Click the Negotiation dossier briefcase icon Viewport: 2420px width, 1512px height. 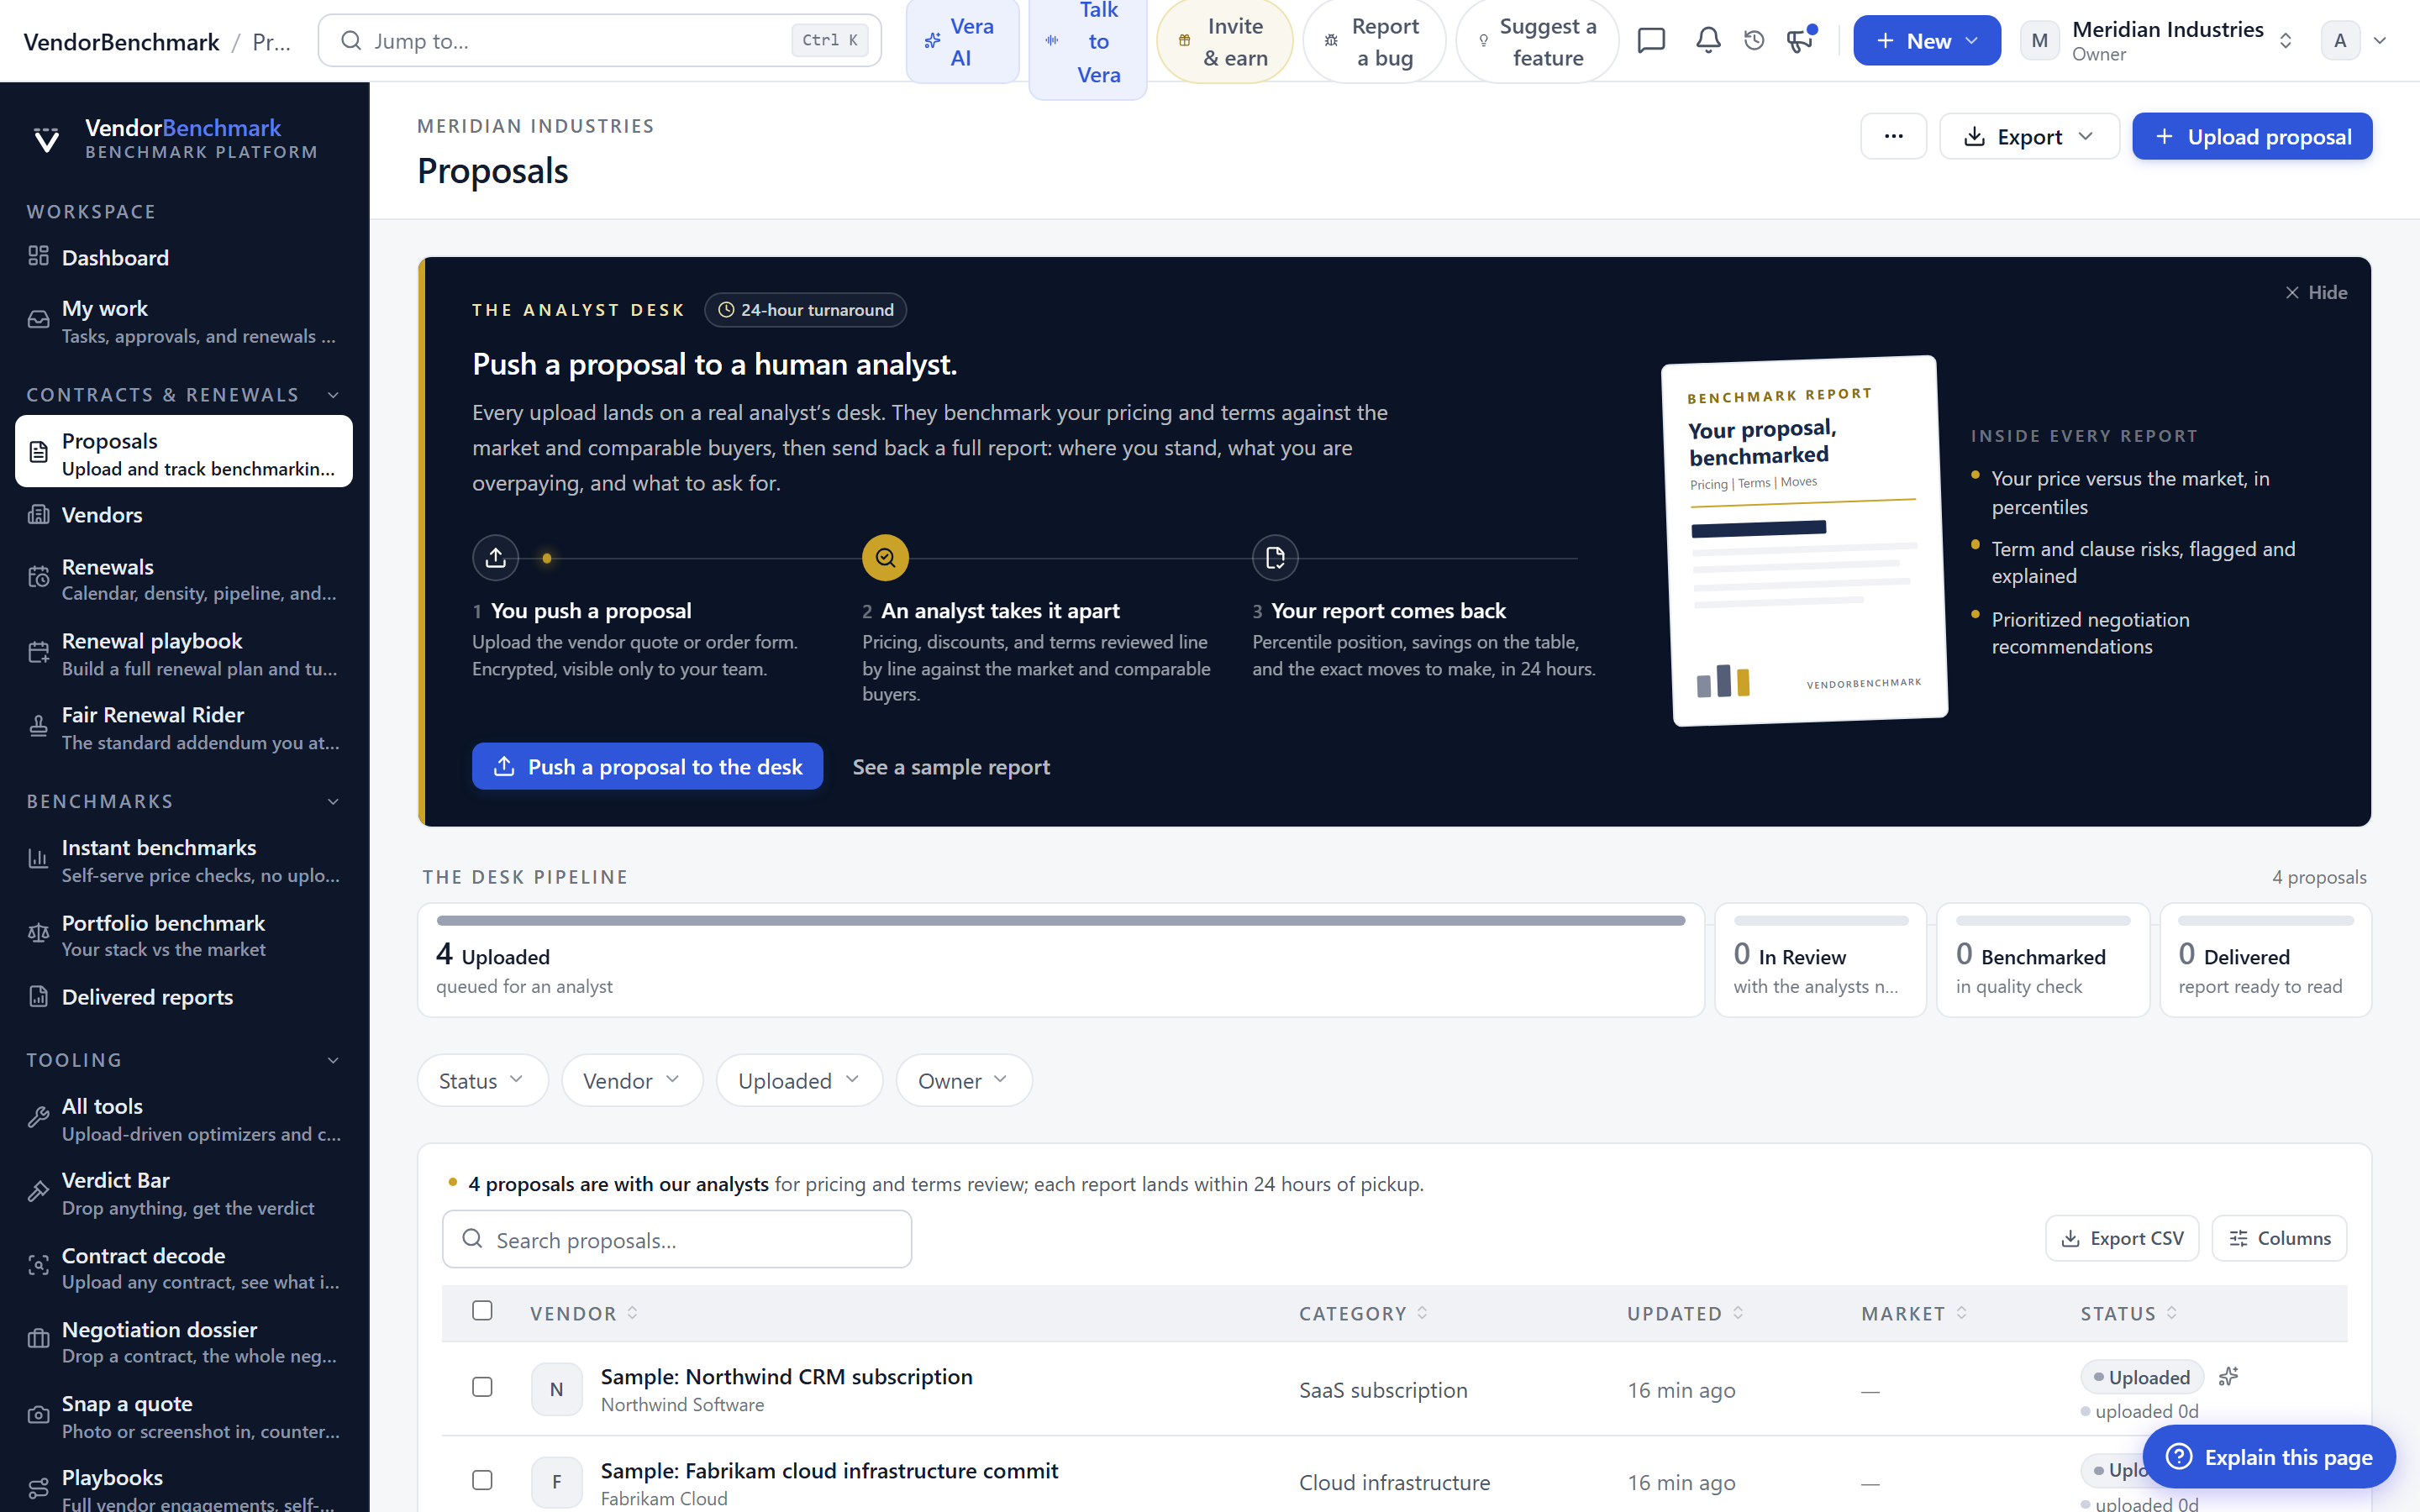[38, 1340]
